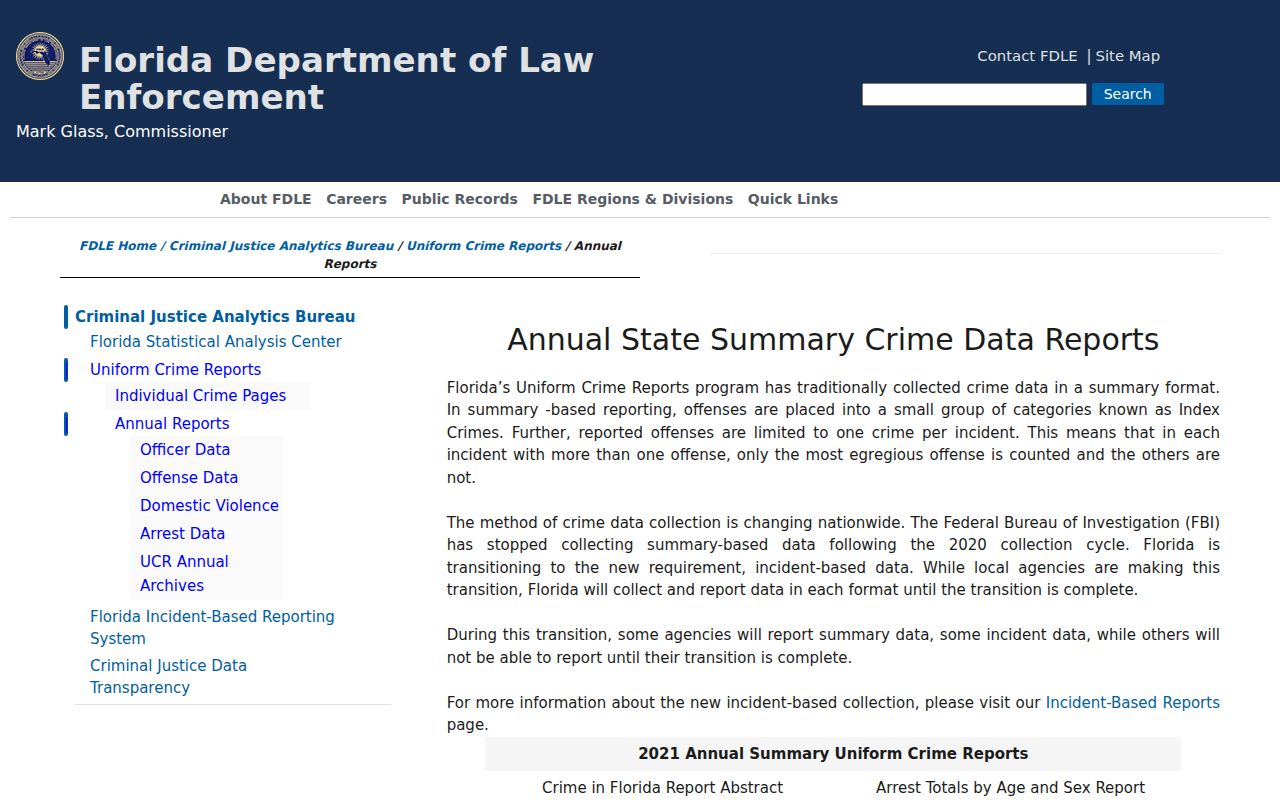Open Uniform Crime Reports breadcrumb link
The height and width of the screenshot is (800, 1280).
484,246
